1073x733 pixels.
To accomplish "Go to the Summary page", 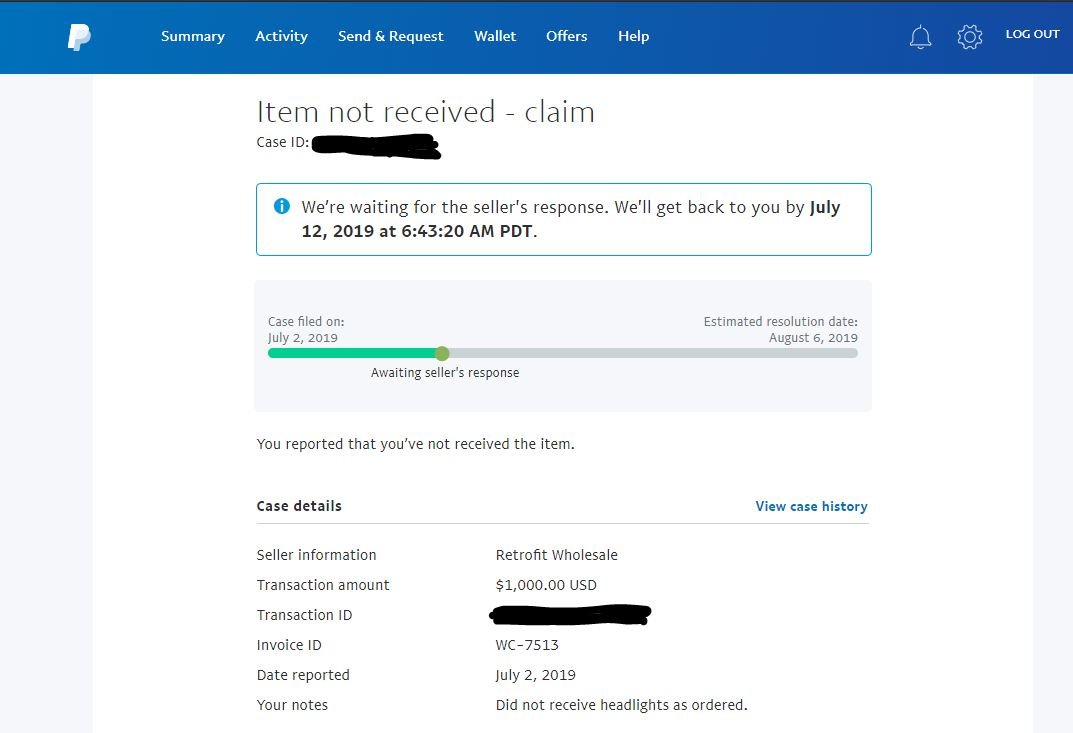I will pos(193,36).
